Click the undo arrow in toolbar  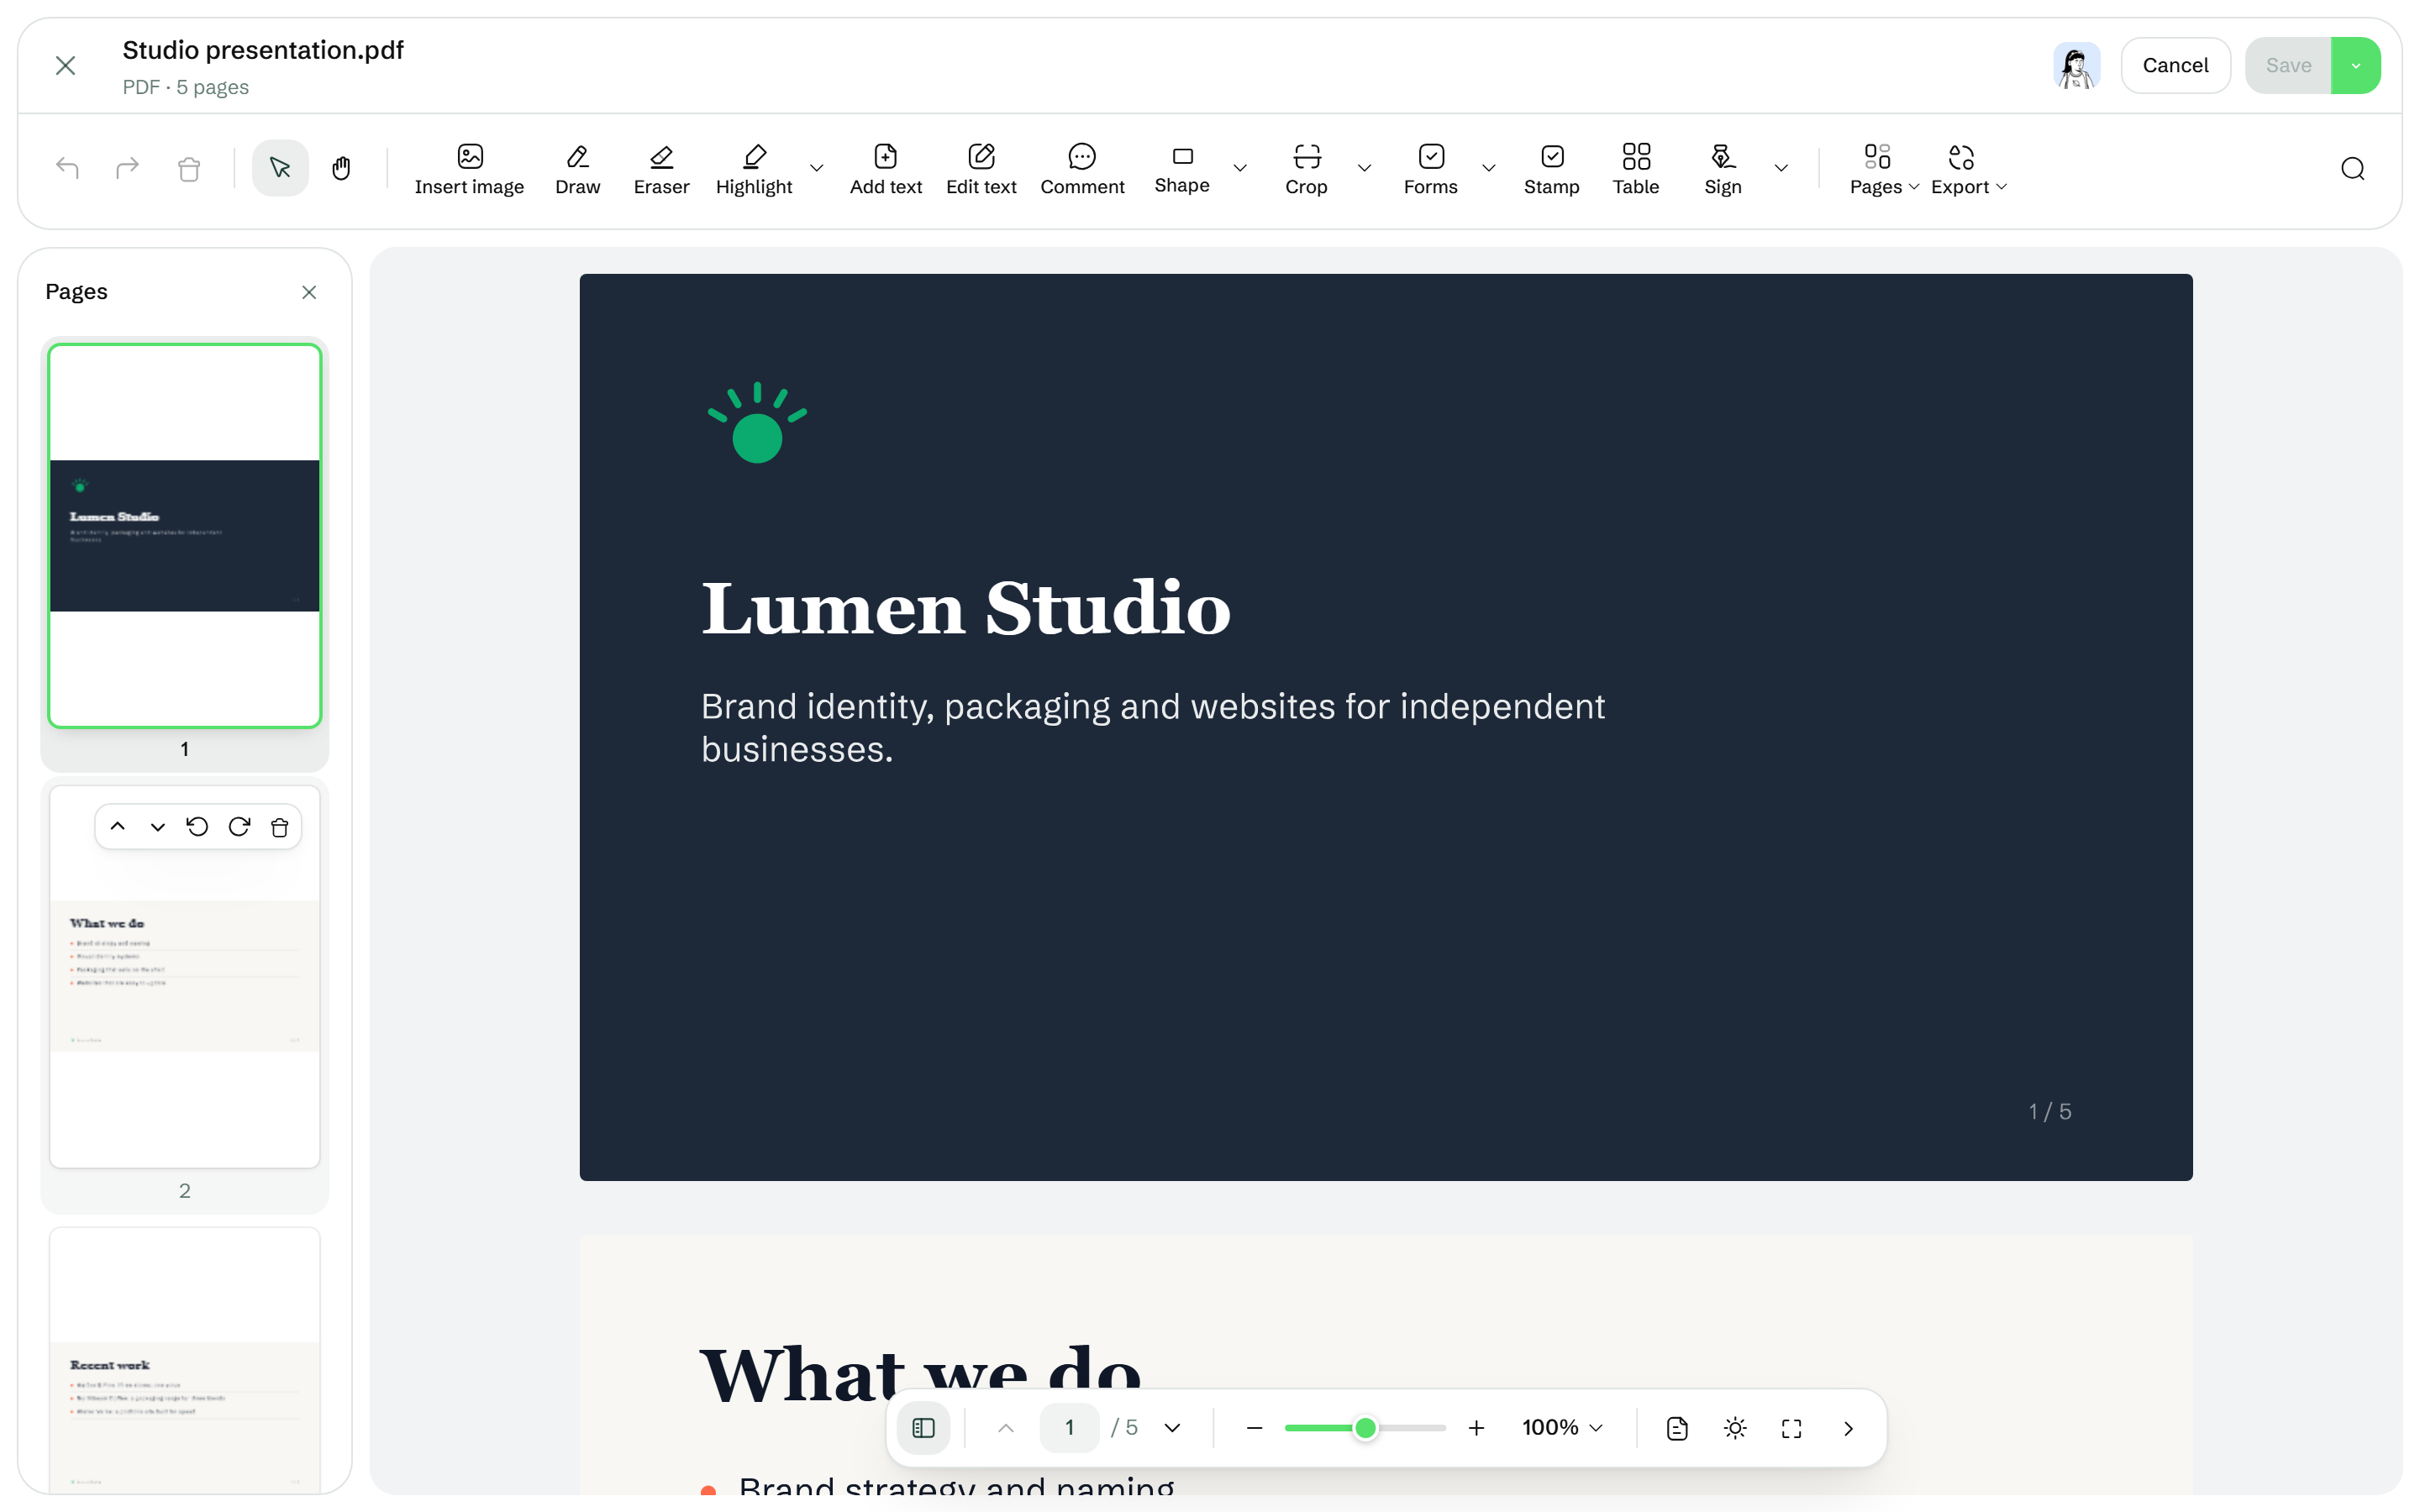[67, 168]
